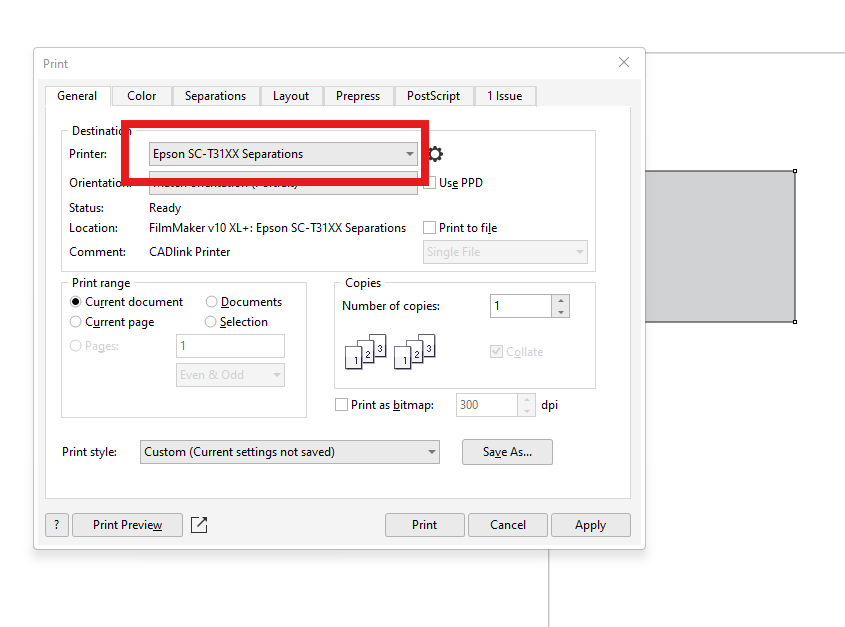Cancel the print dialog
This screenshot has width=845, height=627.
click(508, 525)
